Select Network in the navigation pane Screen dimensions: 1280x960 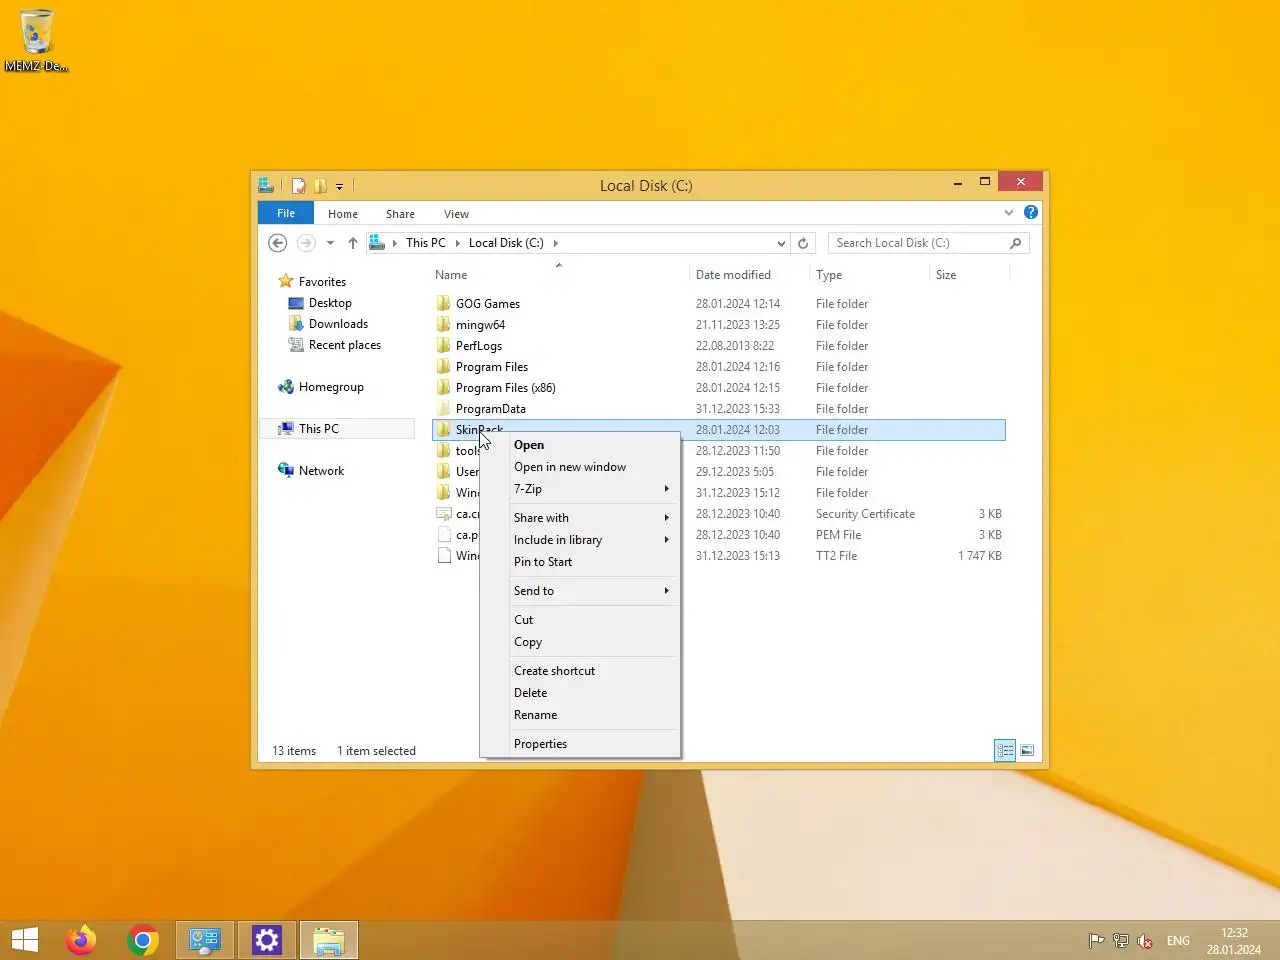point(321,471)
